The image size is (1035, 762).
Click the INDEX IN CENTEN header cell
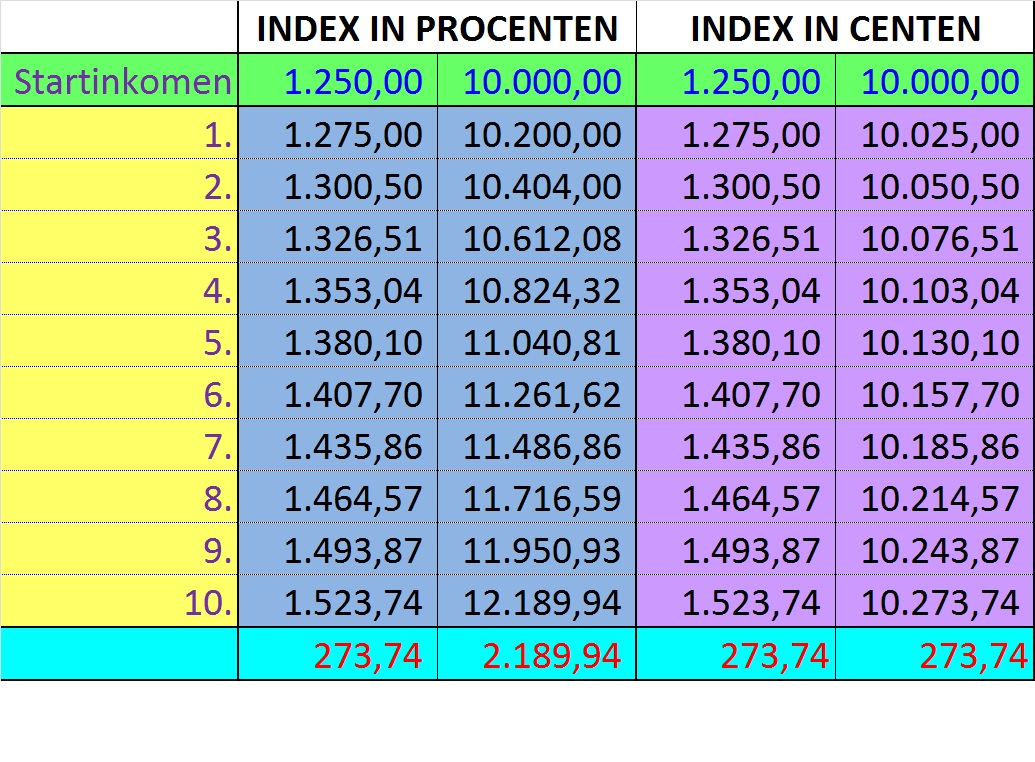pos(835,28)
